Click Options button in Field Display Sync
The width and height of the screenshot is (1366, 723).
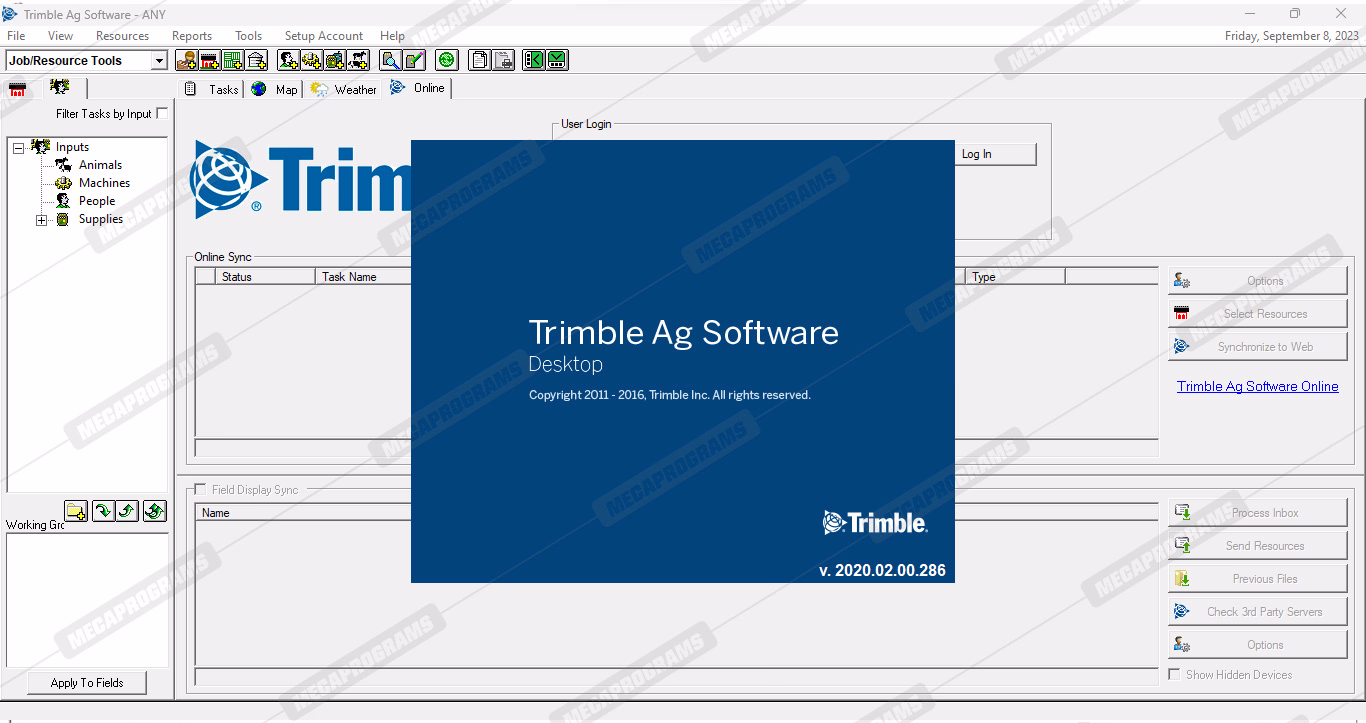pos(1257,645)
